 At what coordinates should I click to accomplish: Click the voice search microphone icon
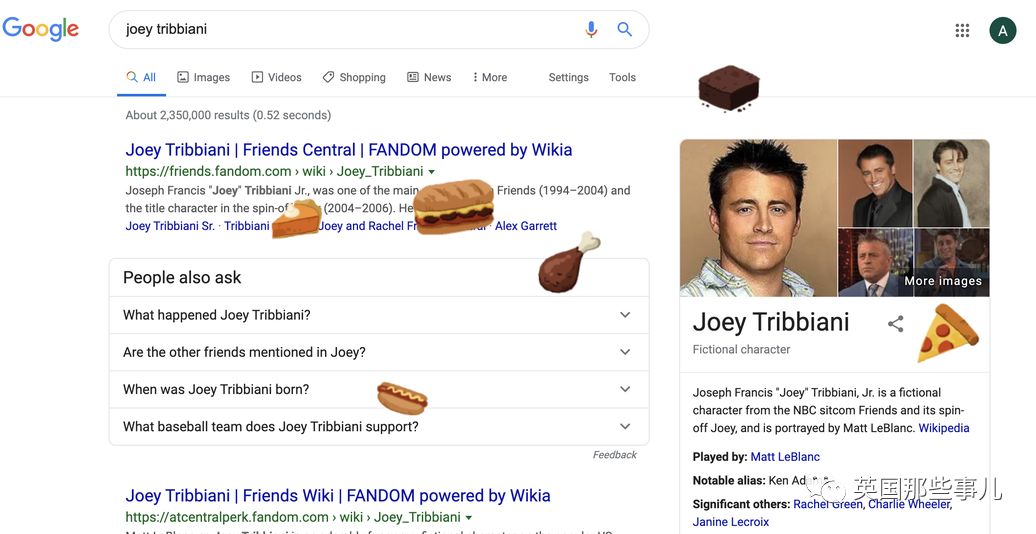click(591, 30)
